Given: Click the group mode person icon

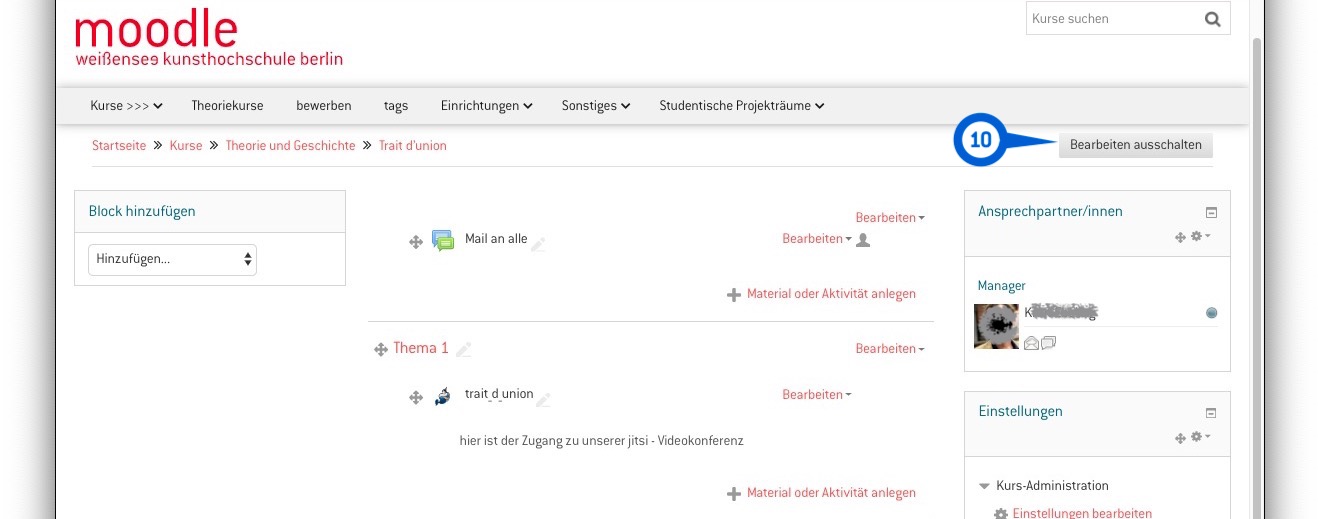Looking at the screenshot, I should point(864,240).
